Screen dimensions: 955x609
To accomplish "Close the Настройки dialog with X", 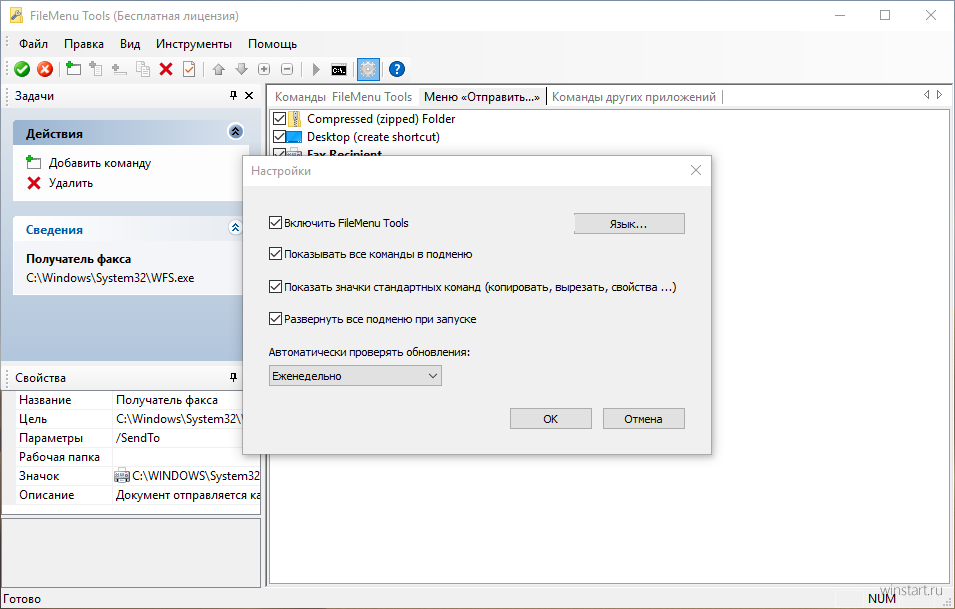I will coord(696,171).
